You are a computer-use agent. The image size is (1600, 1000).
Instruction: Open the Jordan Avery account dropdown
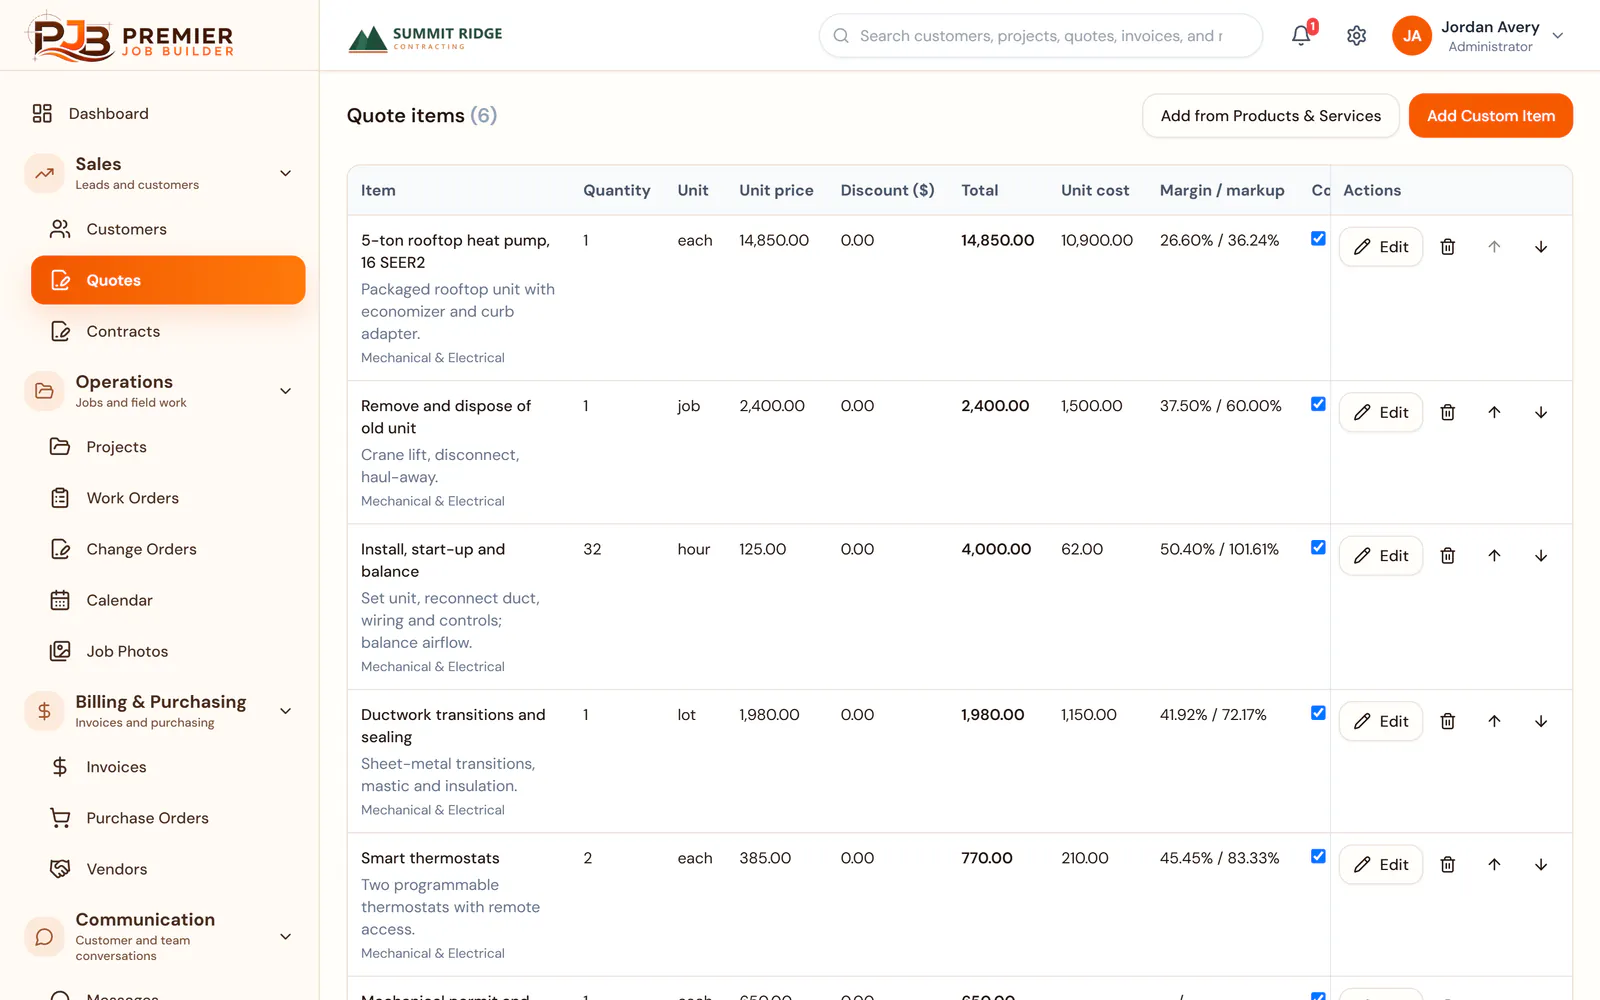coord(1478,36)
